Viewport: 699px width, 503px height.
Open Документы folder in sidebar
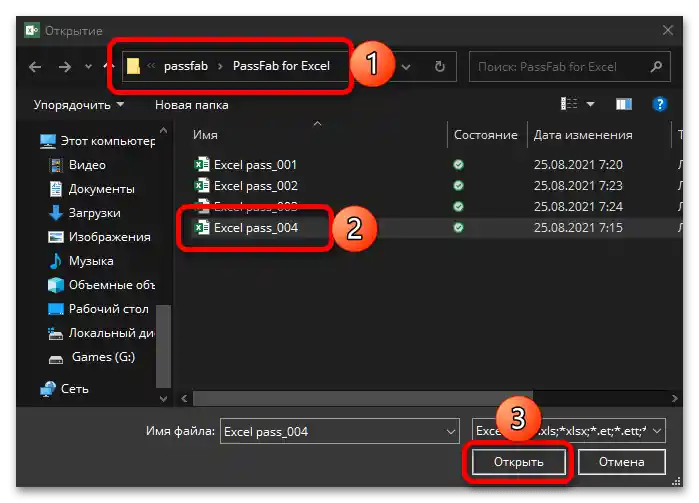91,189
